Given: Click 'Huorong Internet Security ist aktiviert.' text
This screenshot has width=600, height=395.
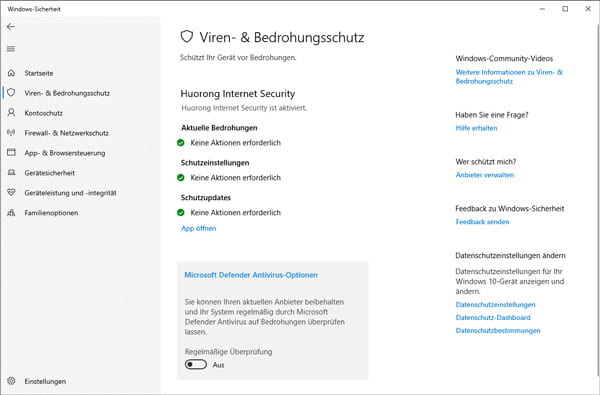Looking at the screenshot, I should click(x=244, y=108).
